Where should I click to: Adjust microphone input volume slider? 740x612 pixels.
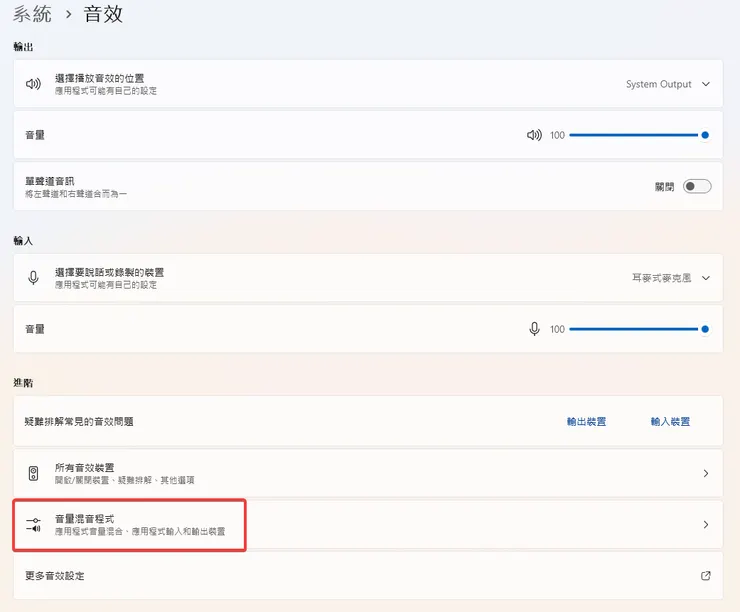[x=639, y=329]
